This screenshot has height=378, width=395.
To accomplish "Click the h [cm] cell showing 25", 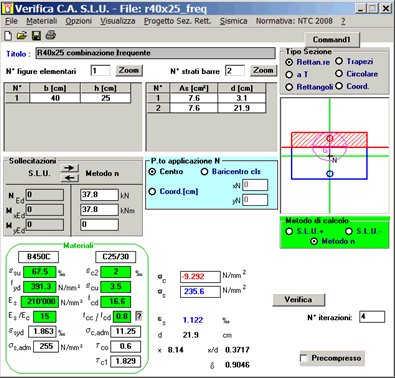I will [x=106, y=98].
